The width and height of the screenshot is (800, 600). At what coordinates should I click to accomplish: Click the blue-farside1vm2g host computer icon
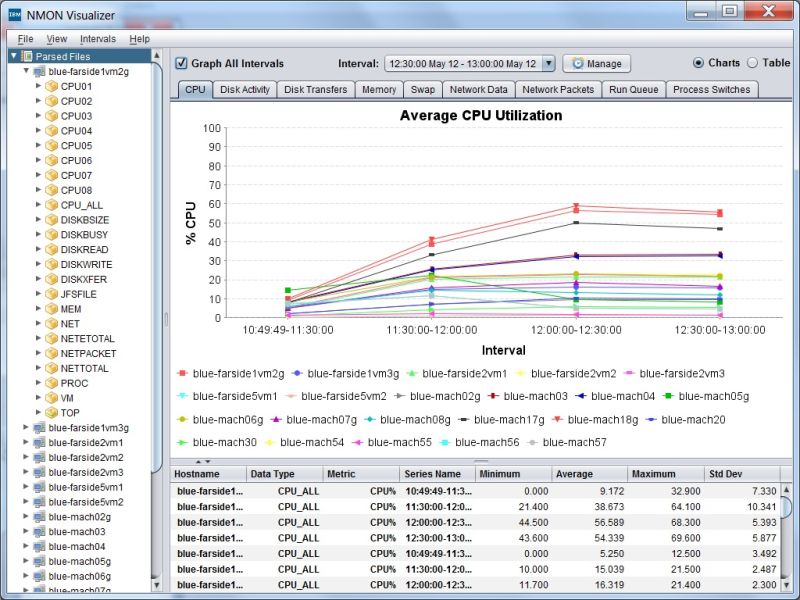pyautogui.click(x=39, y=71)
